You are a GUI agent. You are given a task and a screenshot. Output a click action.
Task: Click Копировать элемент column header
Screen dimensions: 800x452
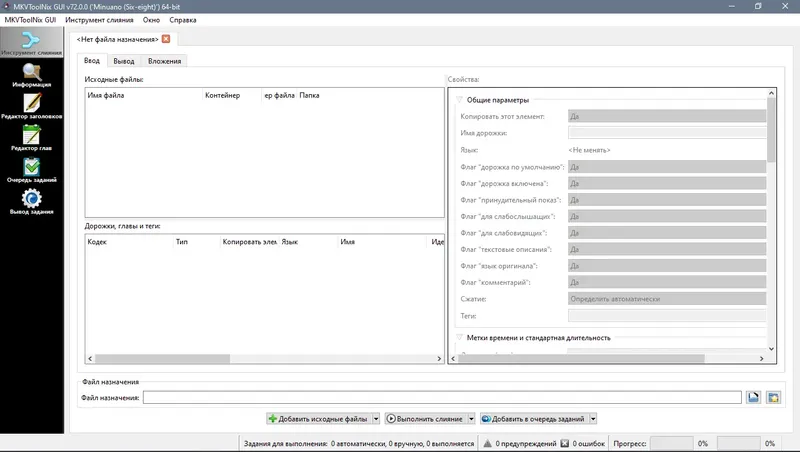click(249, 242)
